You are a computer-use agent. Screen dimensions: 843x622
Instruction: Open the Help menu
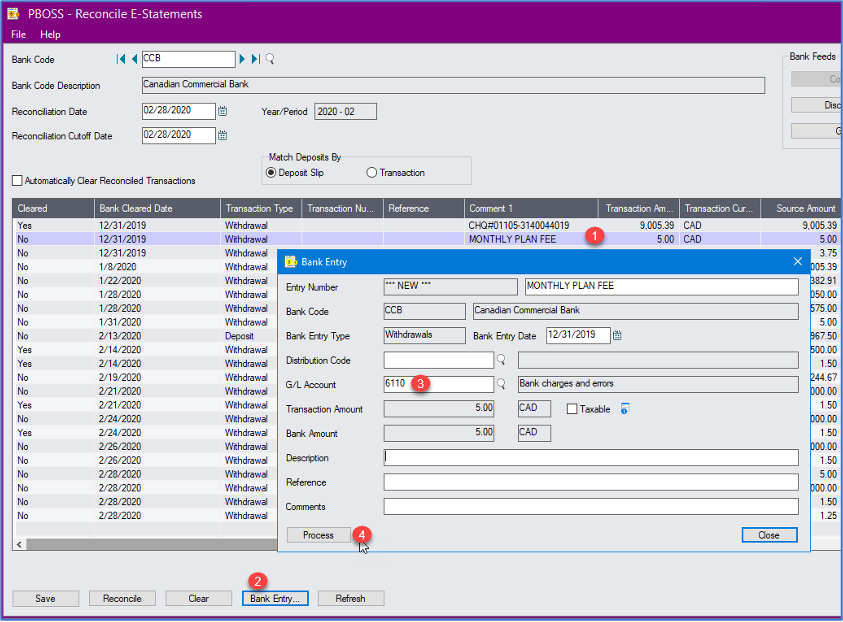click(50, 34)
